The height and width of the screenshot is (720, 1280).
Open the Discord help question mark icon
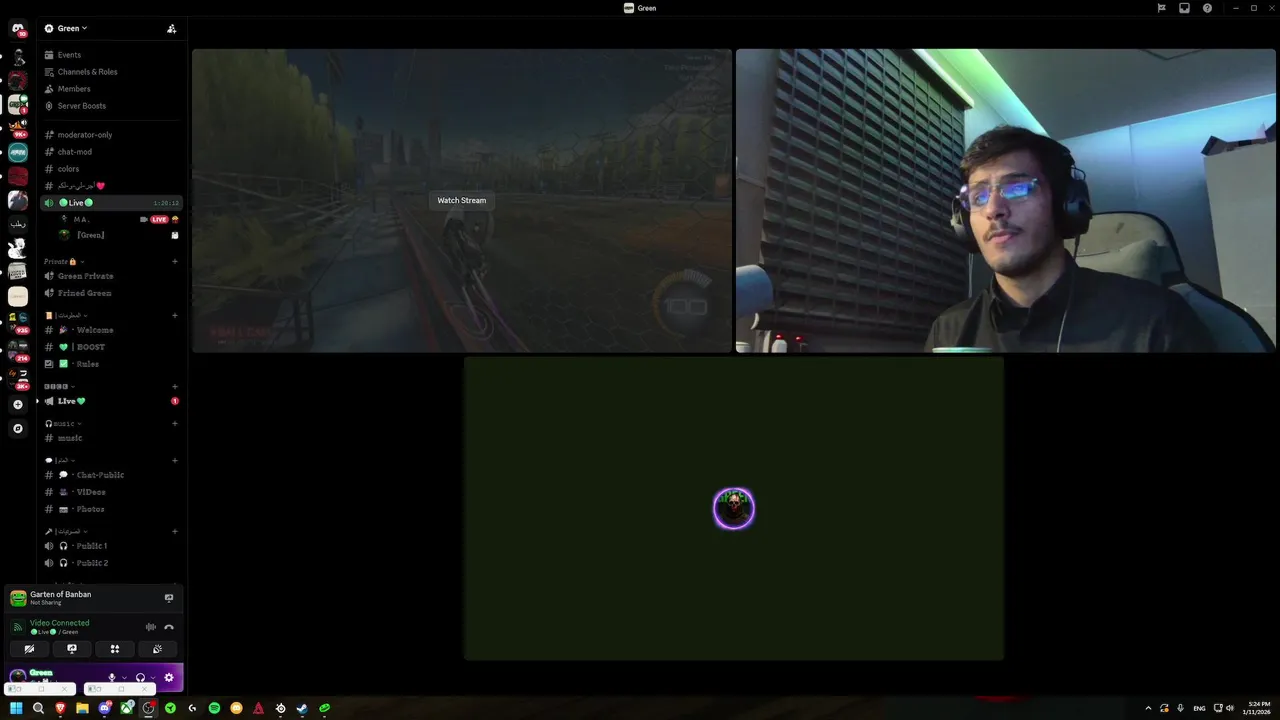[1207, 8]
